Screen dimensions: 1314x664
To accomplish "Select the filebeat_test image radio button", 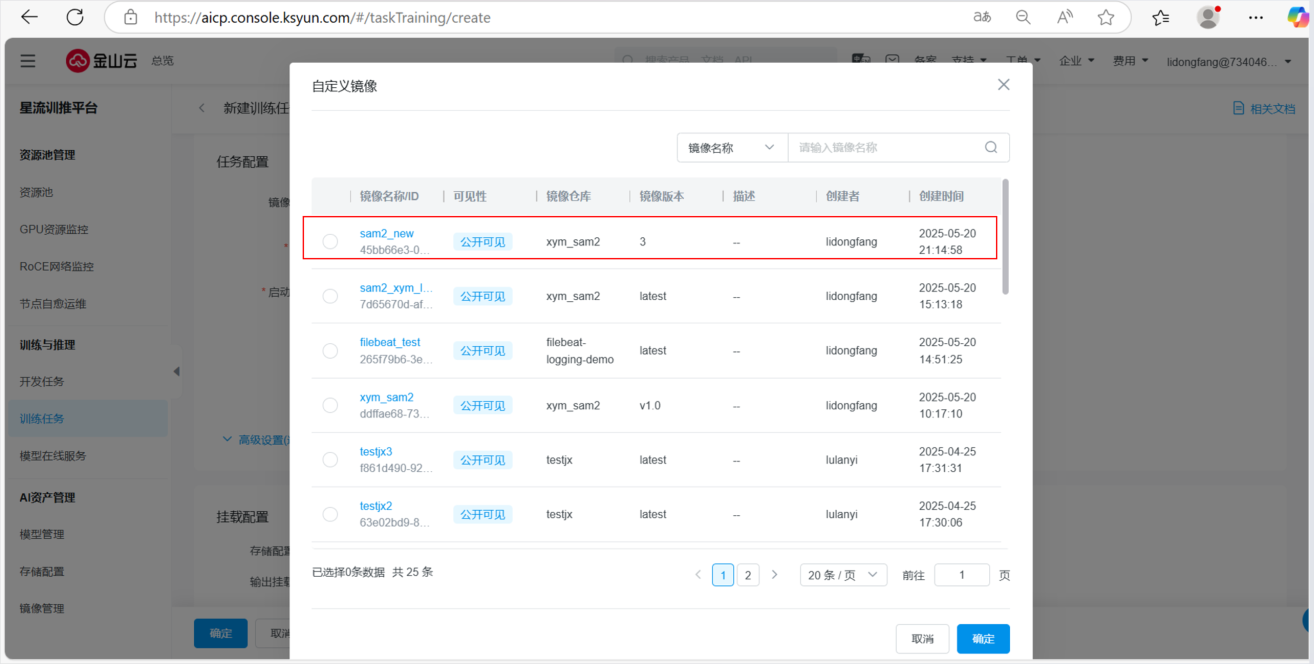I will pyautogui.click(x=330, y=351).
